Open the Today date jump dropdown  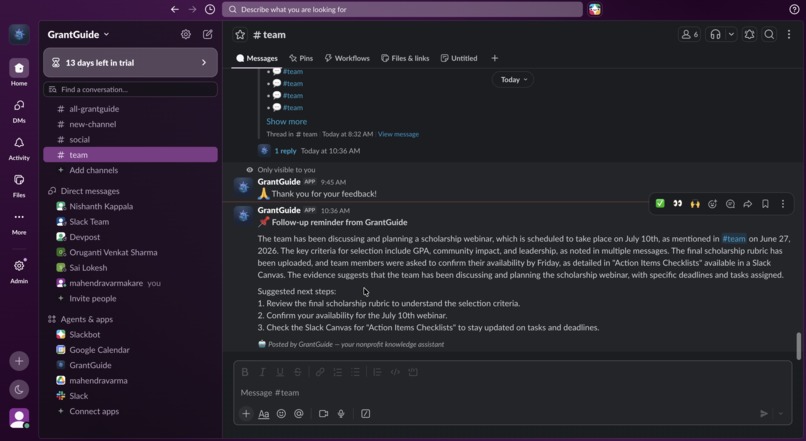pyautogui.click(x=514, y=80)
